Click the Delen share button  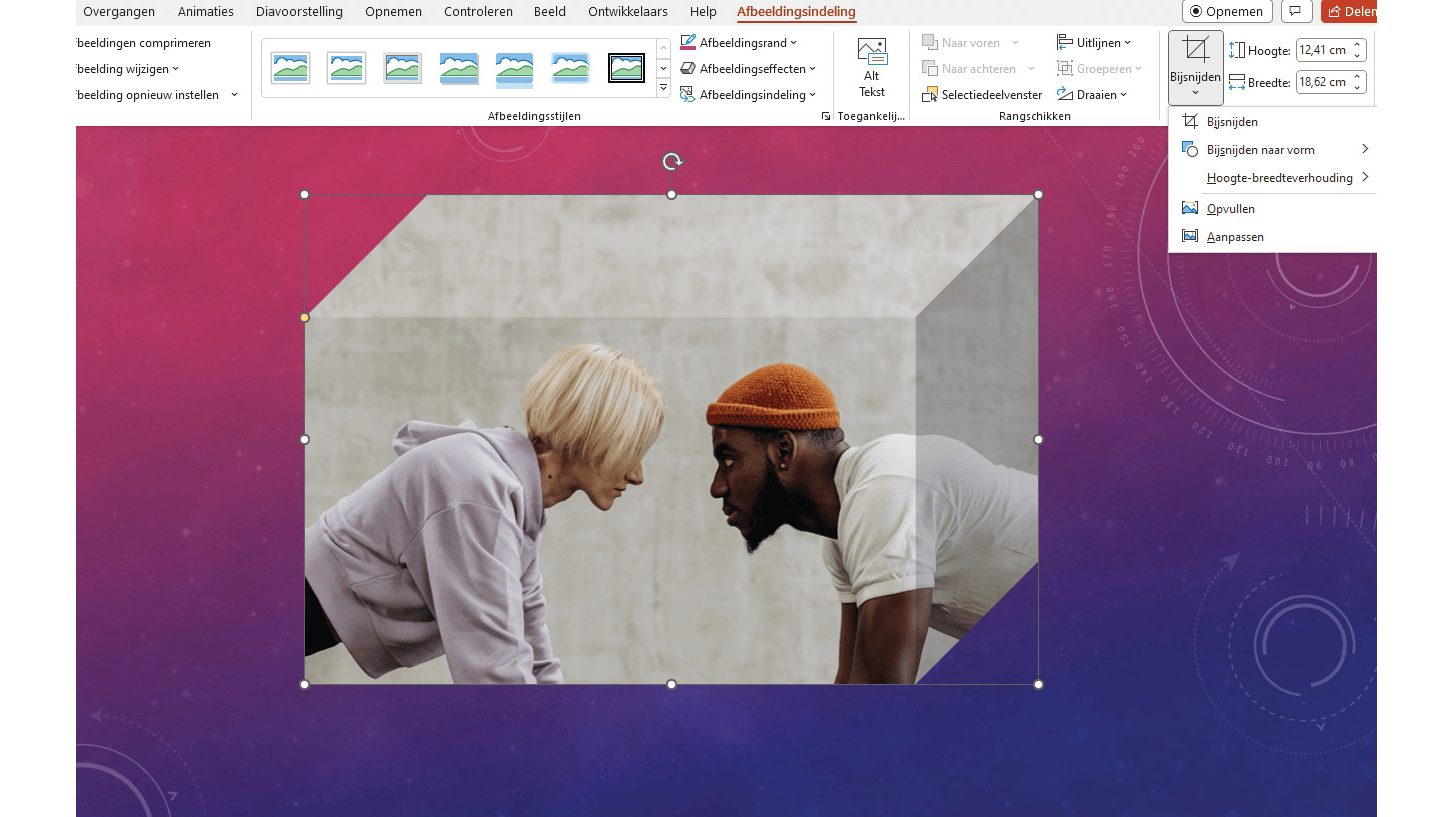point(1349,12)
